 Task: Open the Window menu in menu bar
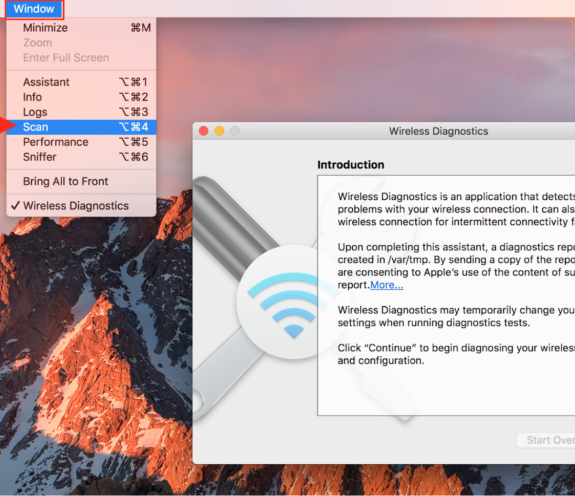click(x=34, y=9)
